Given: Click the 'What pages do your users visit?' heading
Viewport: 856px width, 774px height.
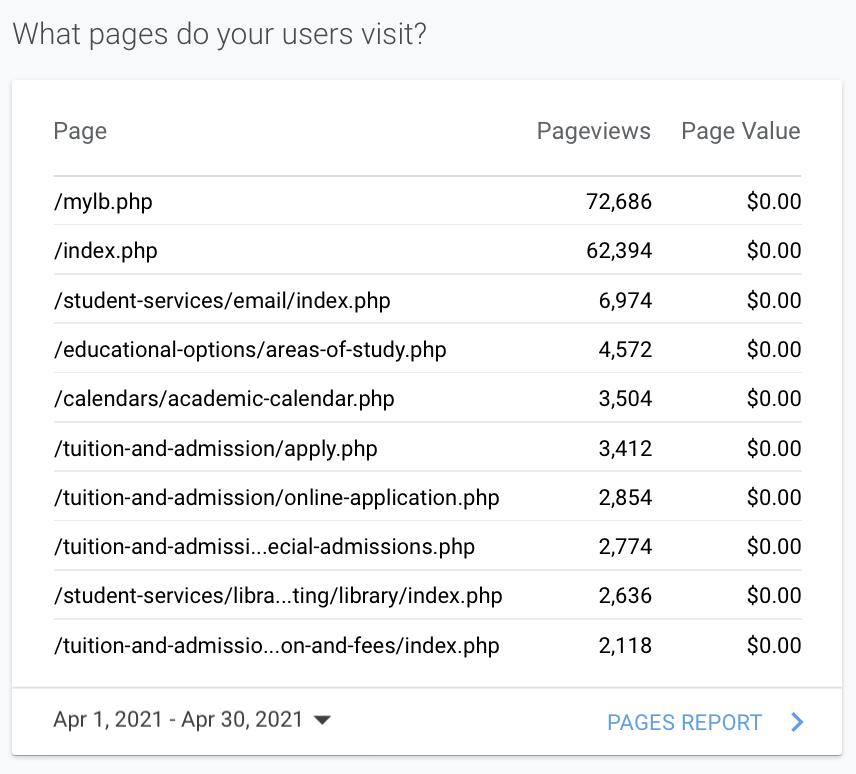Looking at the screenshot, I should click(x=219, y=34).
